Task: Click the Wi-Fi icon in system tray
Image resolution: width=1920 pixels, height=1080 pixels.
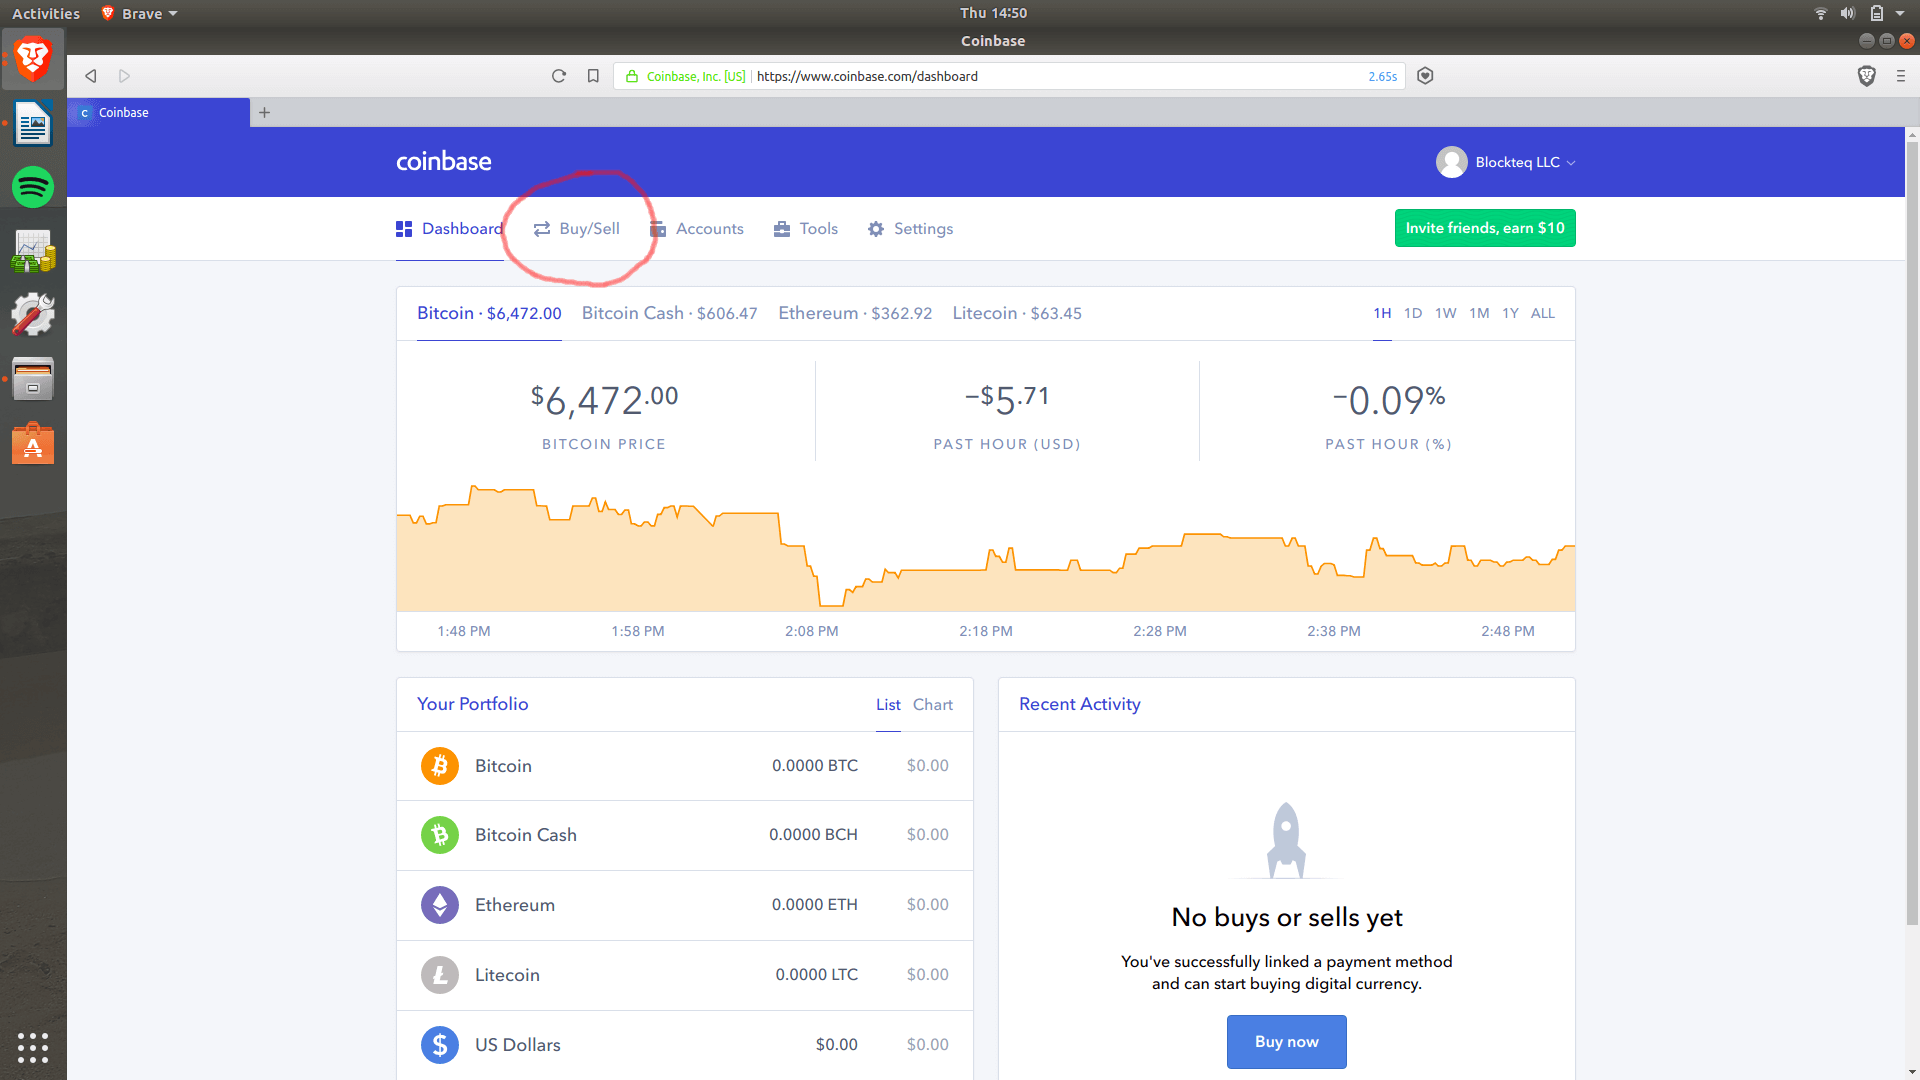Action: 1820,13
